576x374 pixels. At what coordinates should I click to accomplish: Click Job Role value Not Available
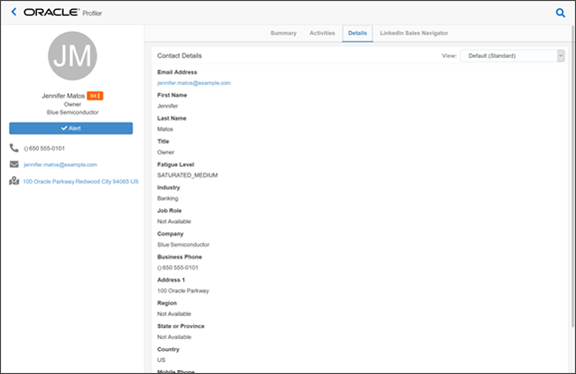click(x=174, y=222)
